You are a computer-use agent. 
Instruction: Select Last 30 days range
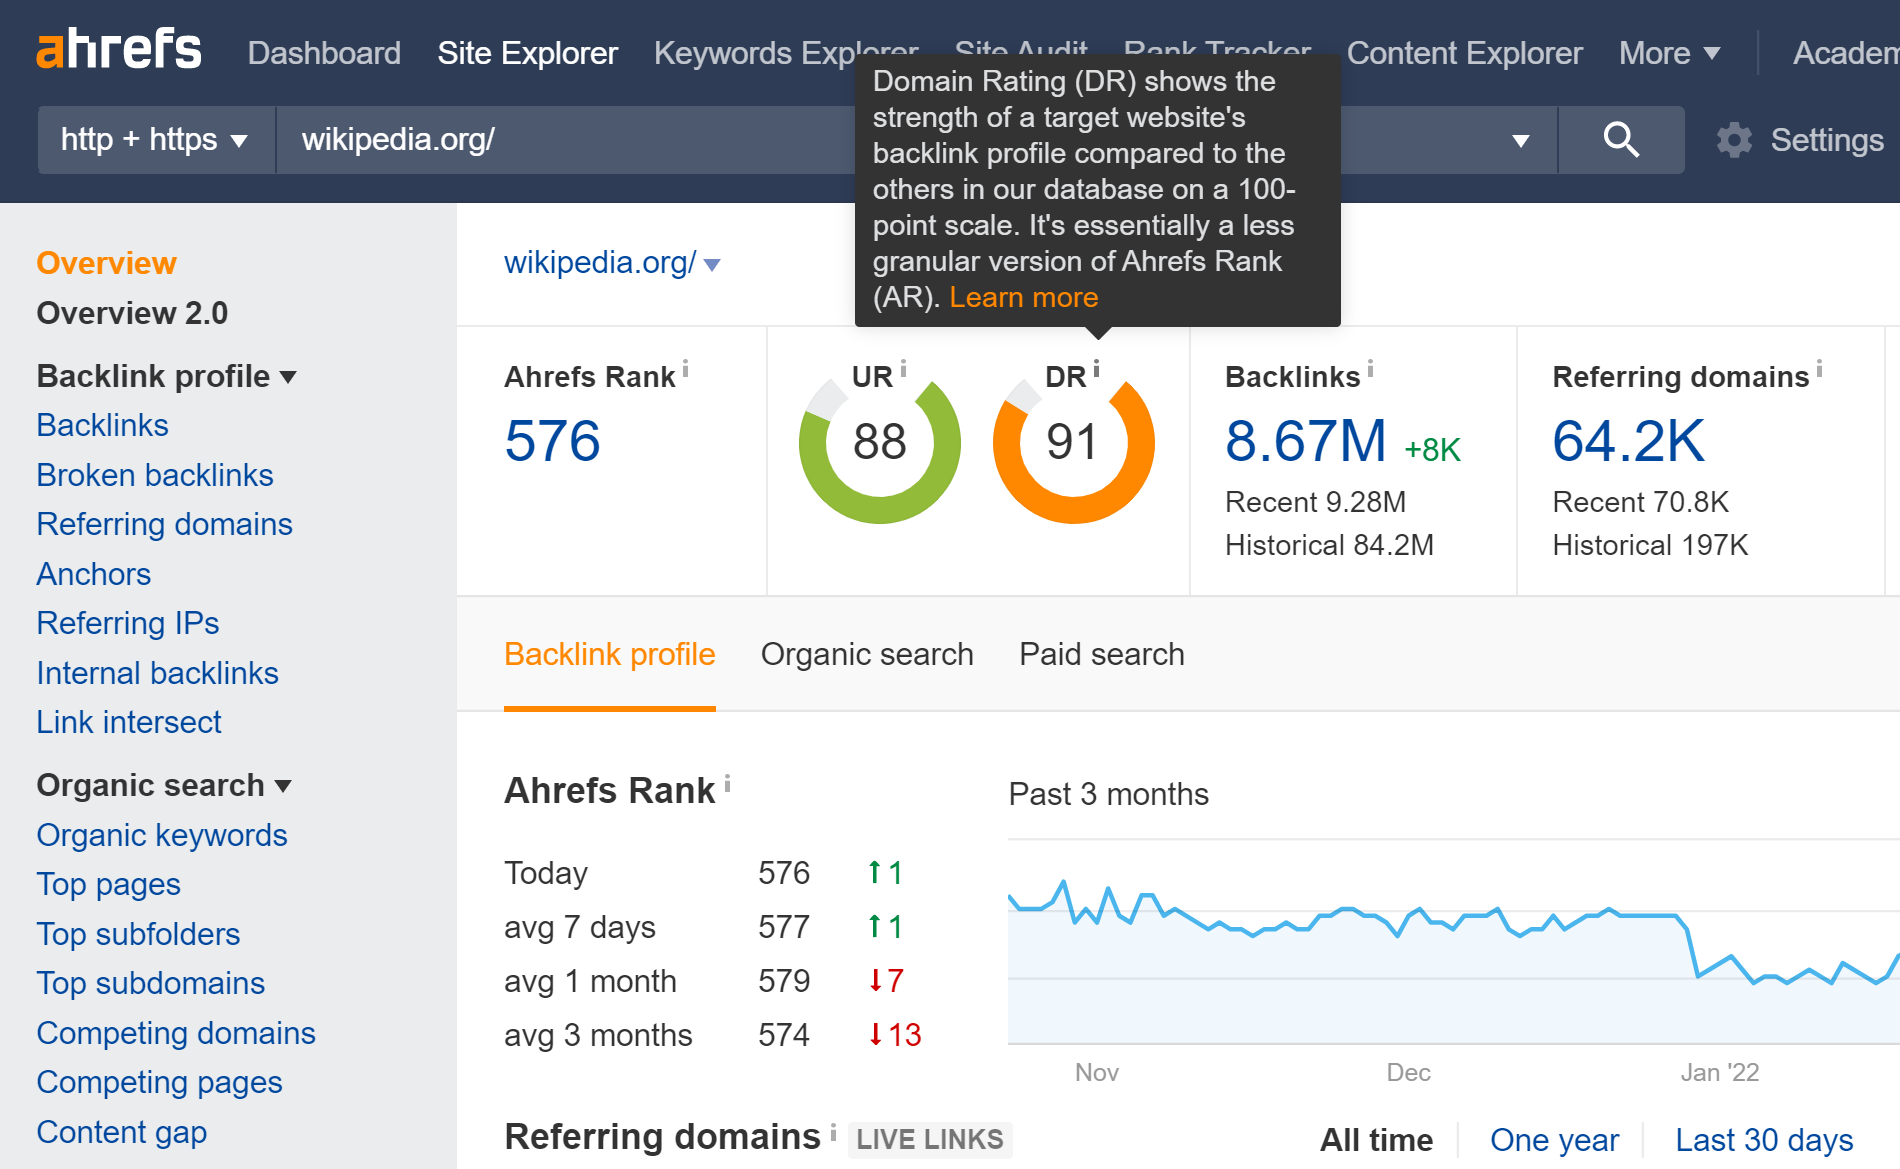1764,1140
